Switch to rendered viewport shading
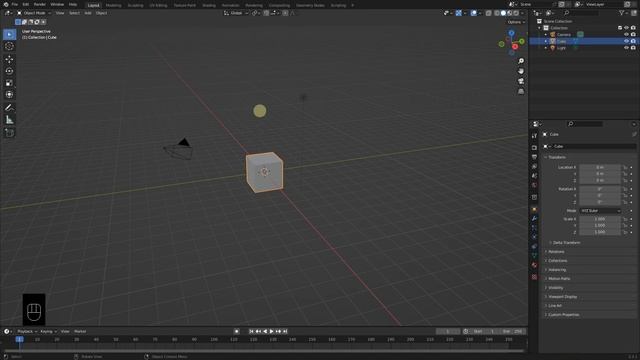Viewport: 640px width, 360px height. click(516, 13)
